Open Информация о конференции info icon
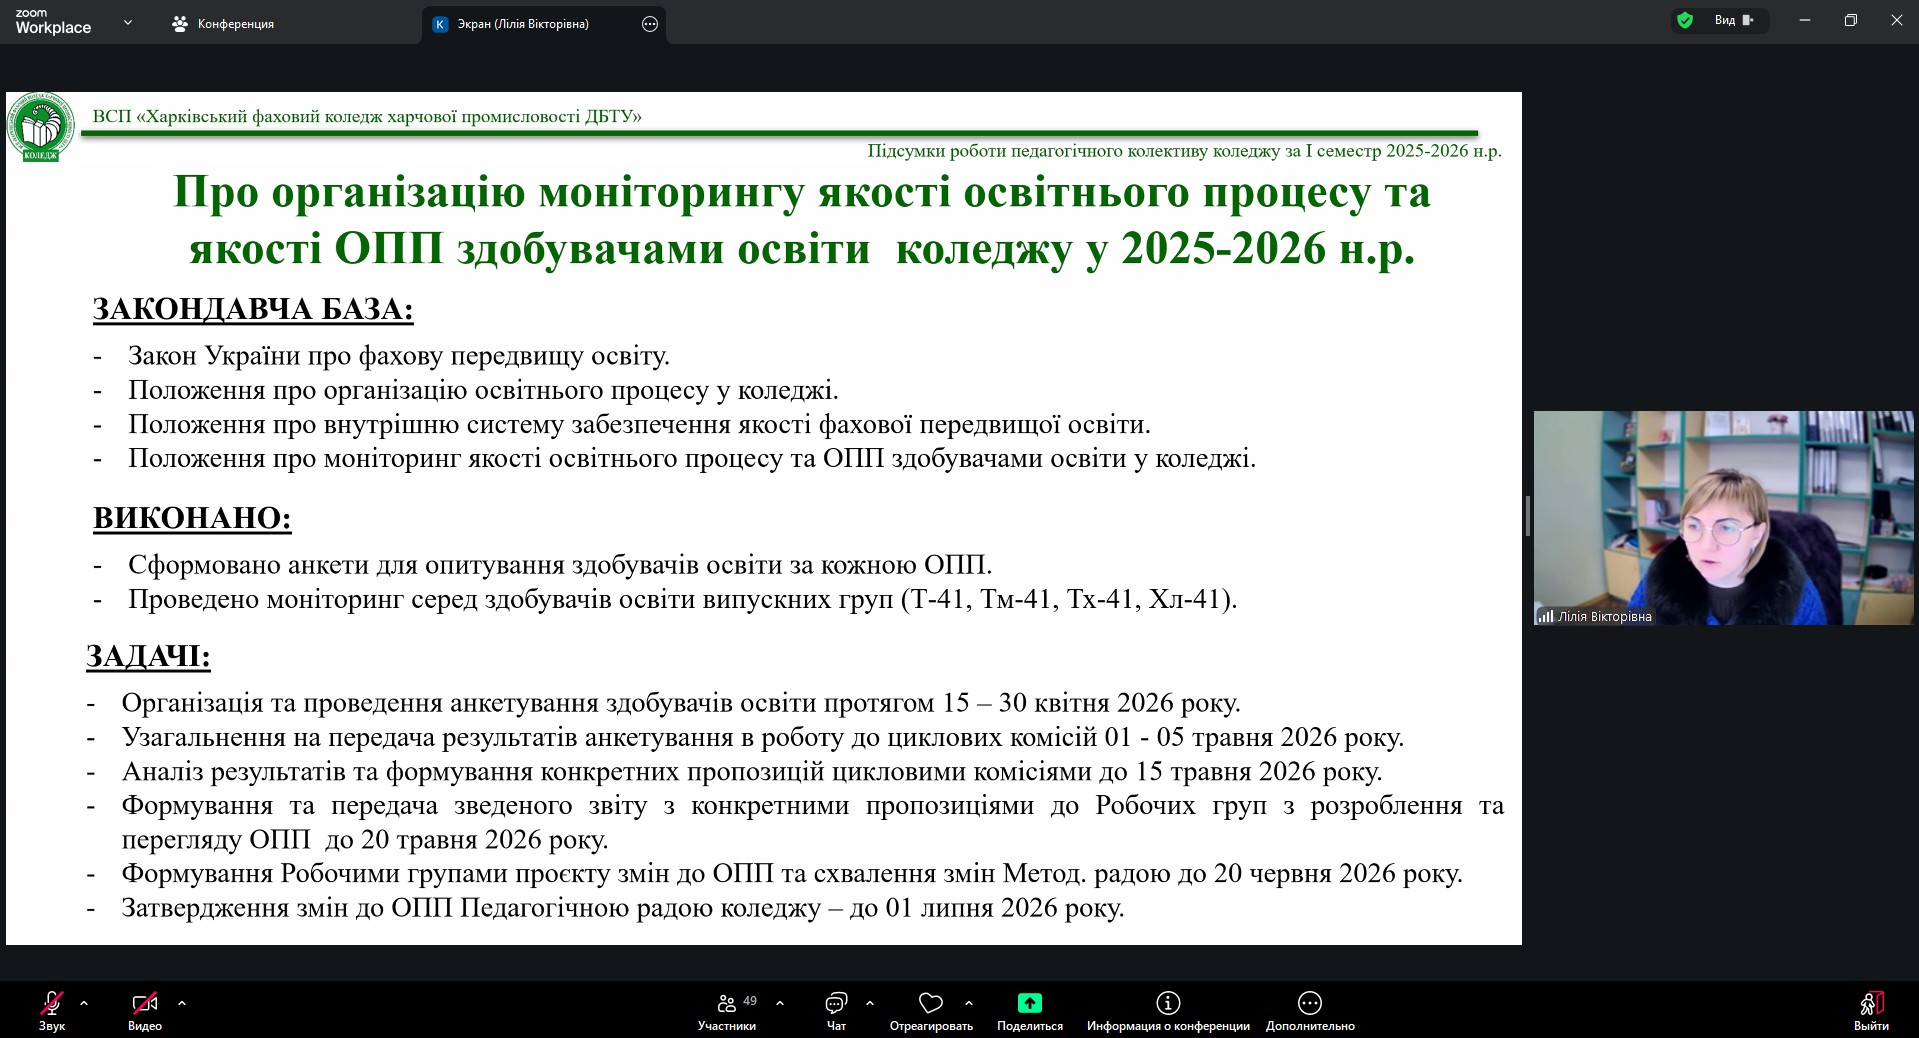The image size is (1919, 1038). tap(1167, 1003)
